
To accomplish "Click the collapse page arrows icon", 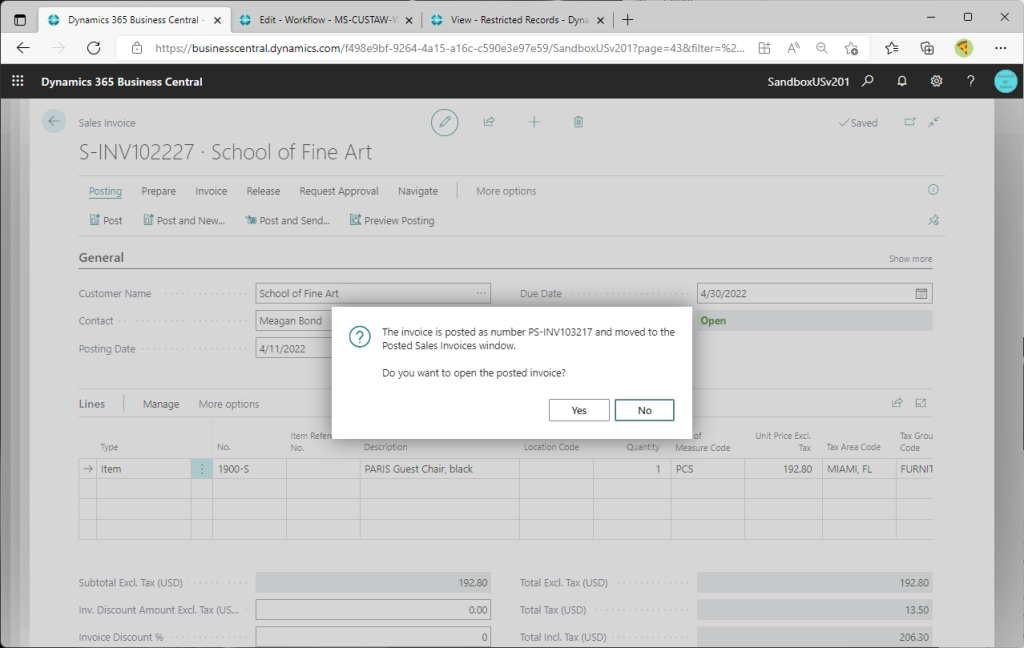I will (934, 122).
